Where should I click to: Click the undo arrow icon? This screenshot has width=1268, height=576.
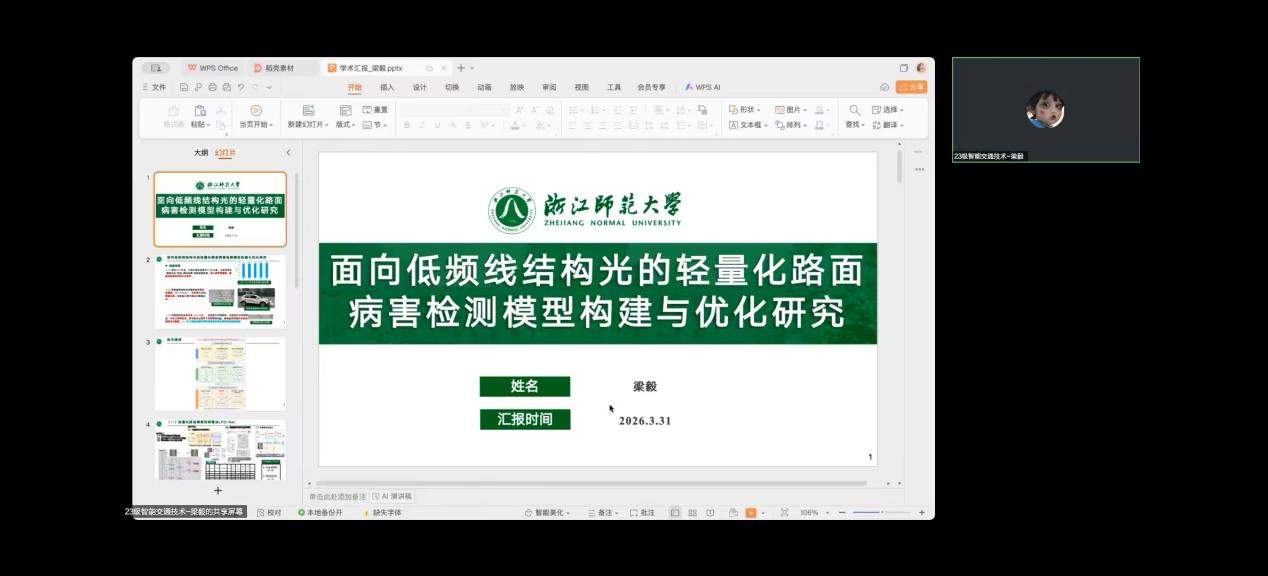click(x=241, y=87)
